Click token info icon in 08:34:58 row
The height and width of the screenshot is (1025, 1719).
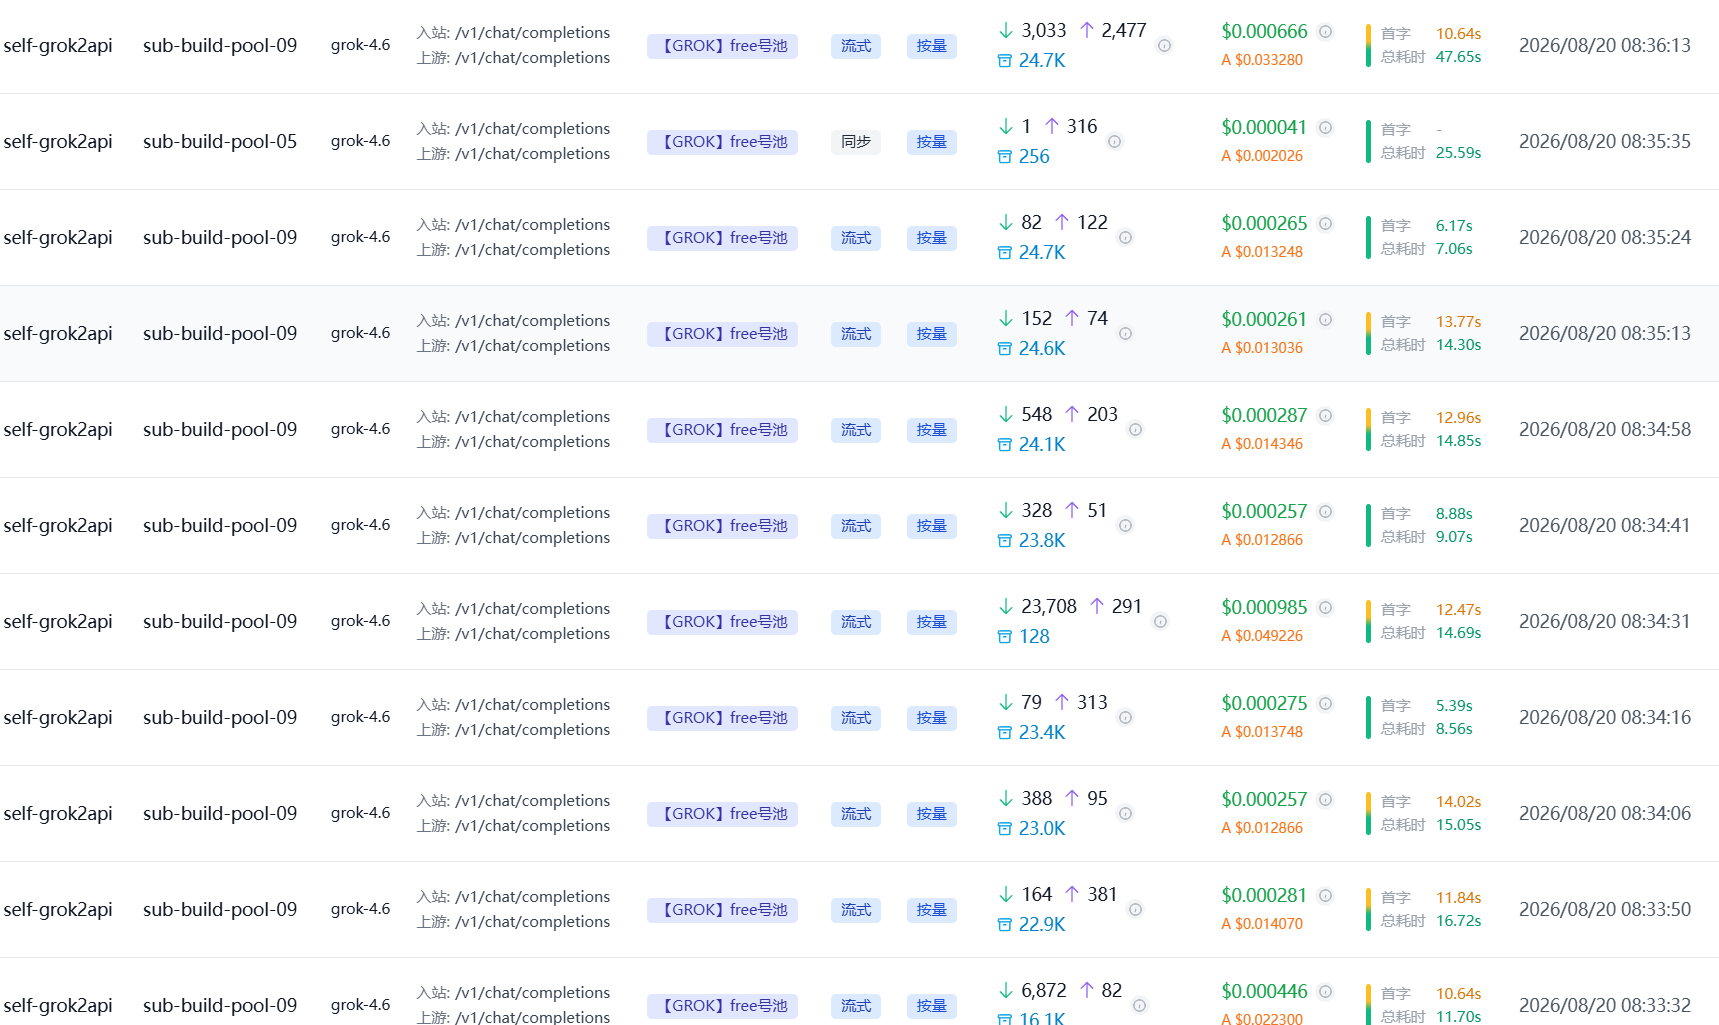coord(1135,429)
